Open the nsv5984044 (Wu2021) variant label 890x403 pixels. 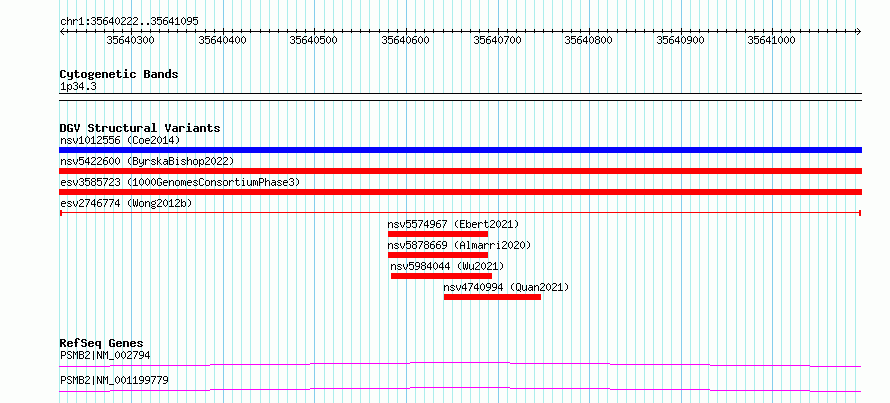pyautogui.click(x=447, y=266)
